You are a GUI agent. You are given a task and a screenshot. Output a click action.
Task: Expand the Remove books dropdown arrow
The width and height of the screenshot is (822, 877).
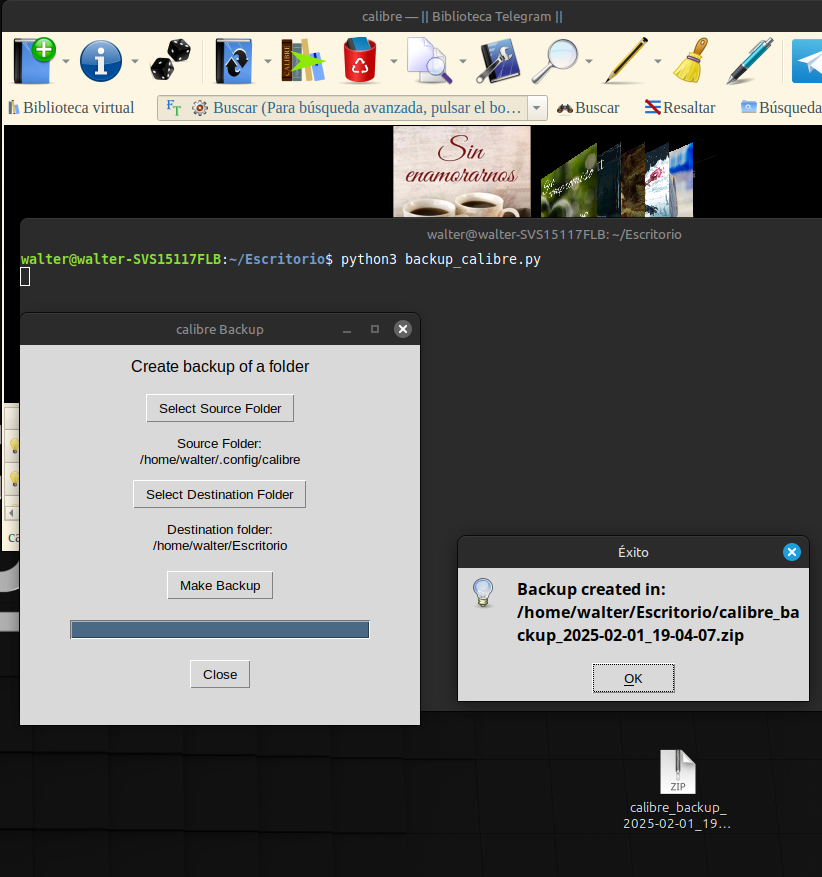click(x=394, y=60)
